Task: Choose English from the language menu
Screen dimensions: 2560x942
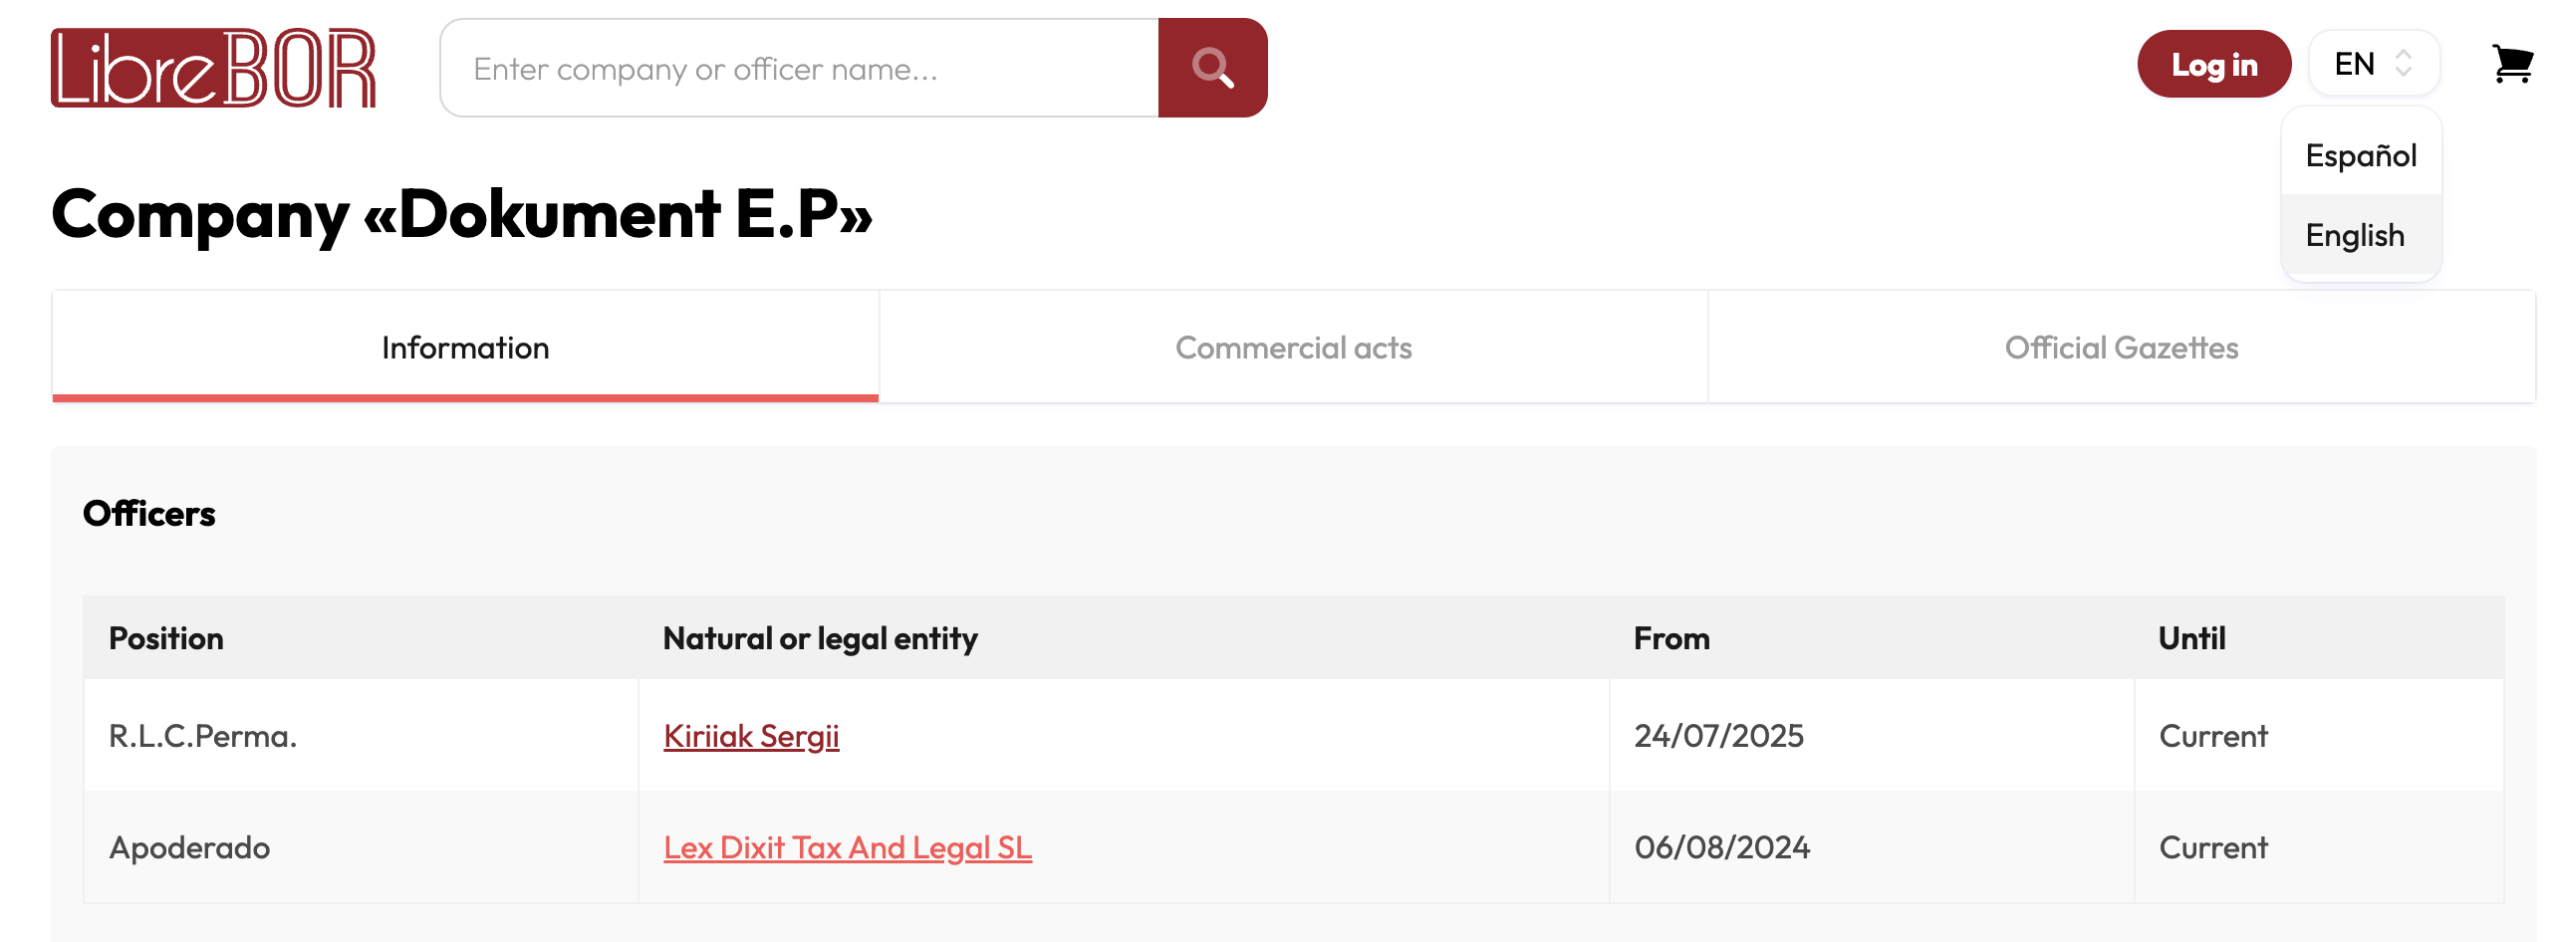Action: click(x=2353, y=236)
